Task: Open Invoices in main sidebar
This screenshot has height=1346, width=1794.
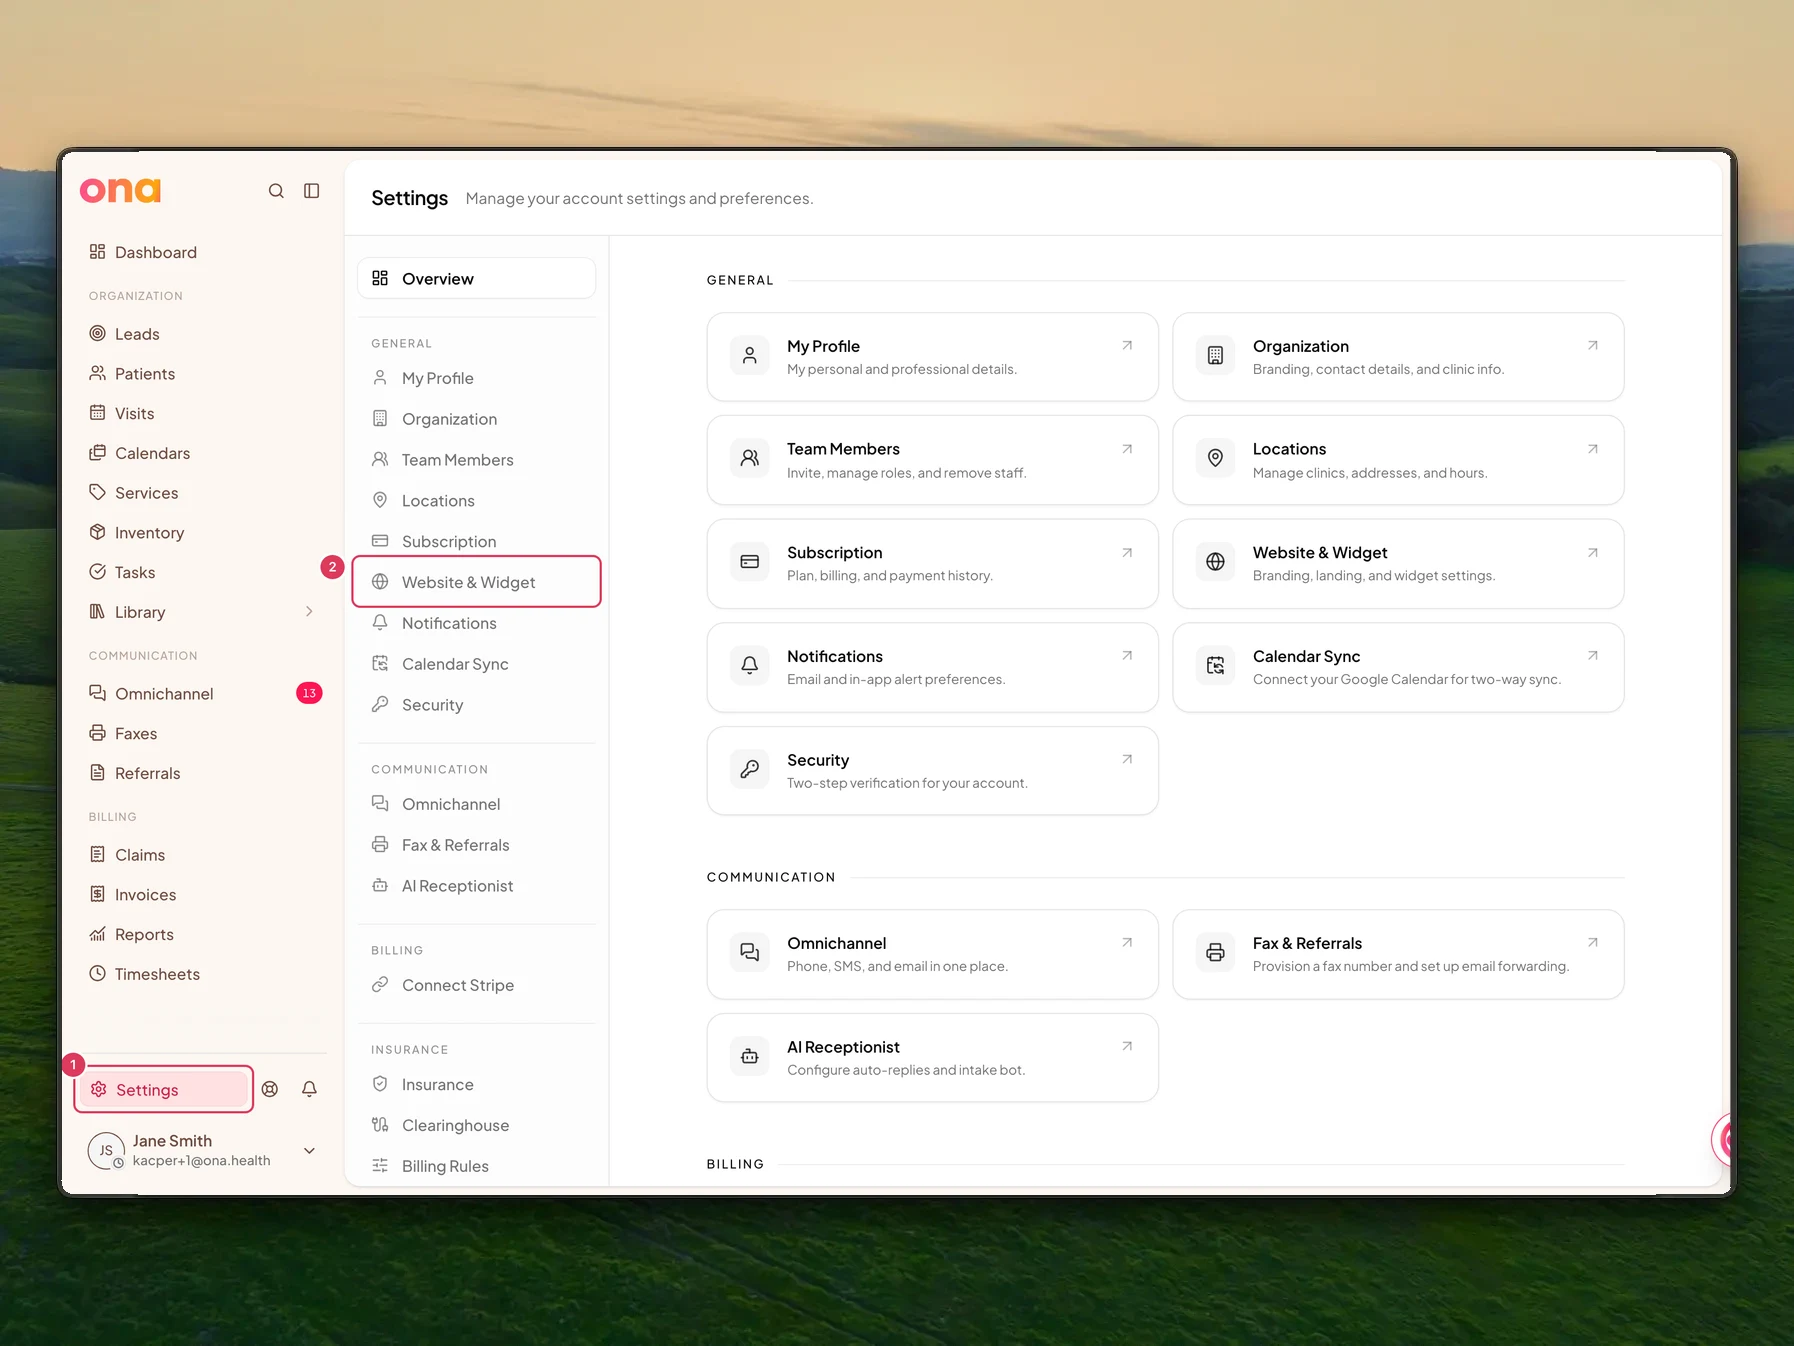Action: [203, 895]
